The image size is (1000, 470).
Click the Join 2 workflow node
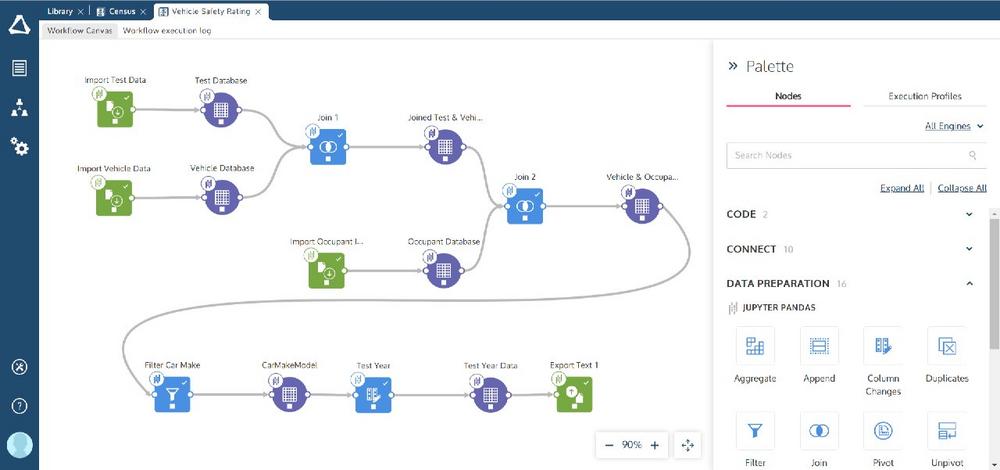(x=525, y=206)
